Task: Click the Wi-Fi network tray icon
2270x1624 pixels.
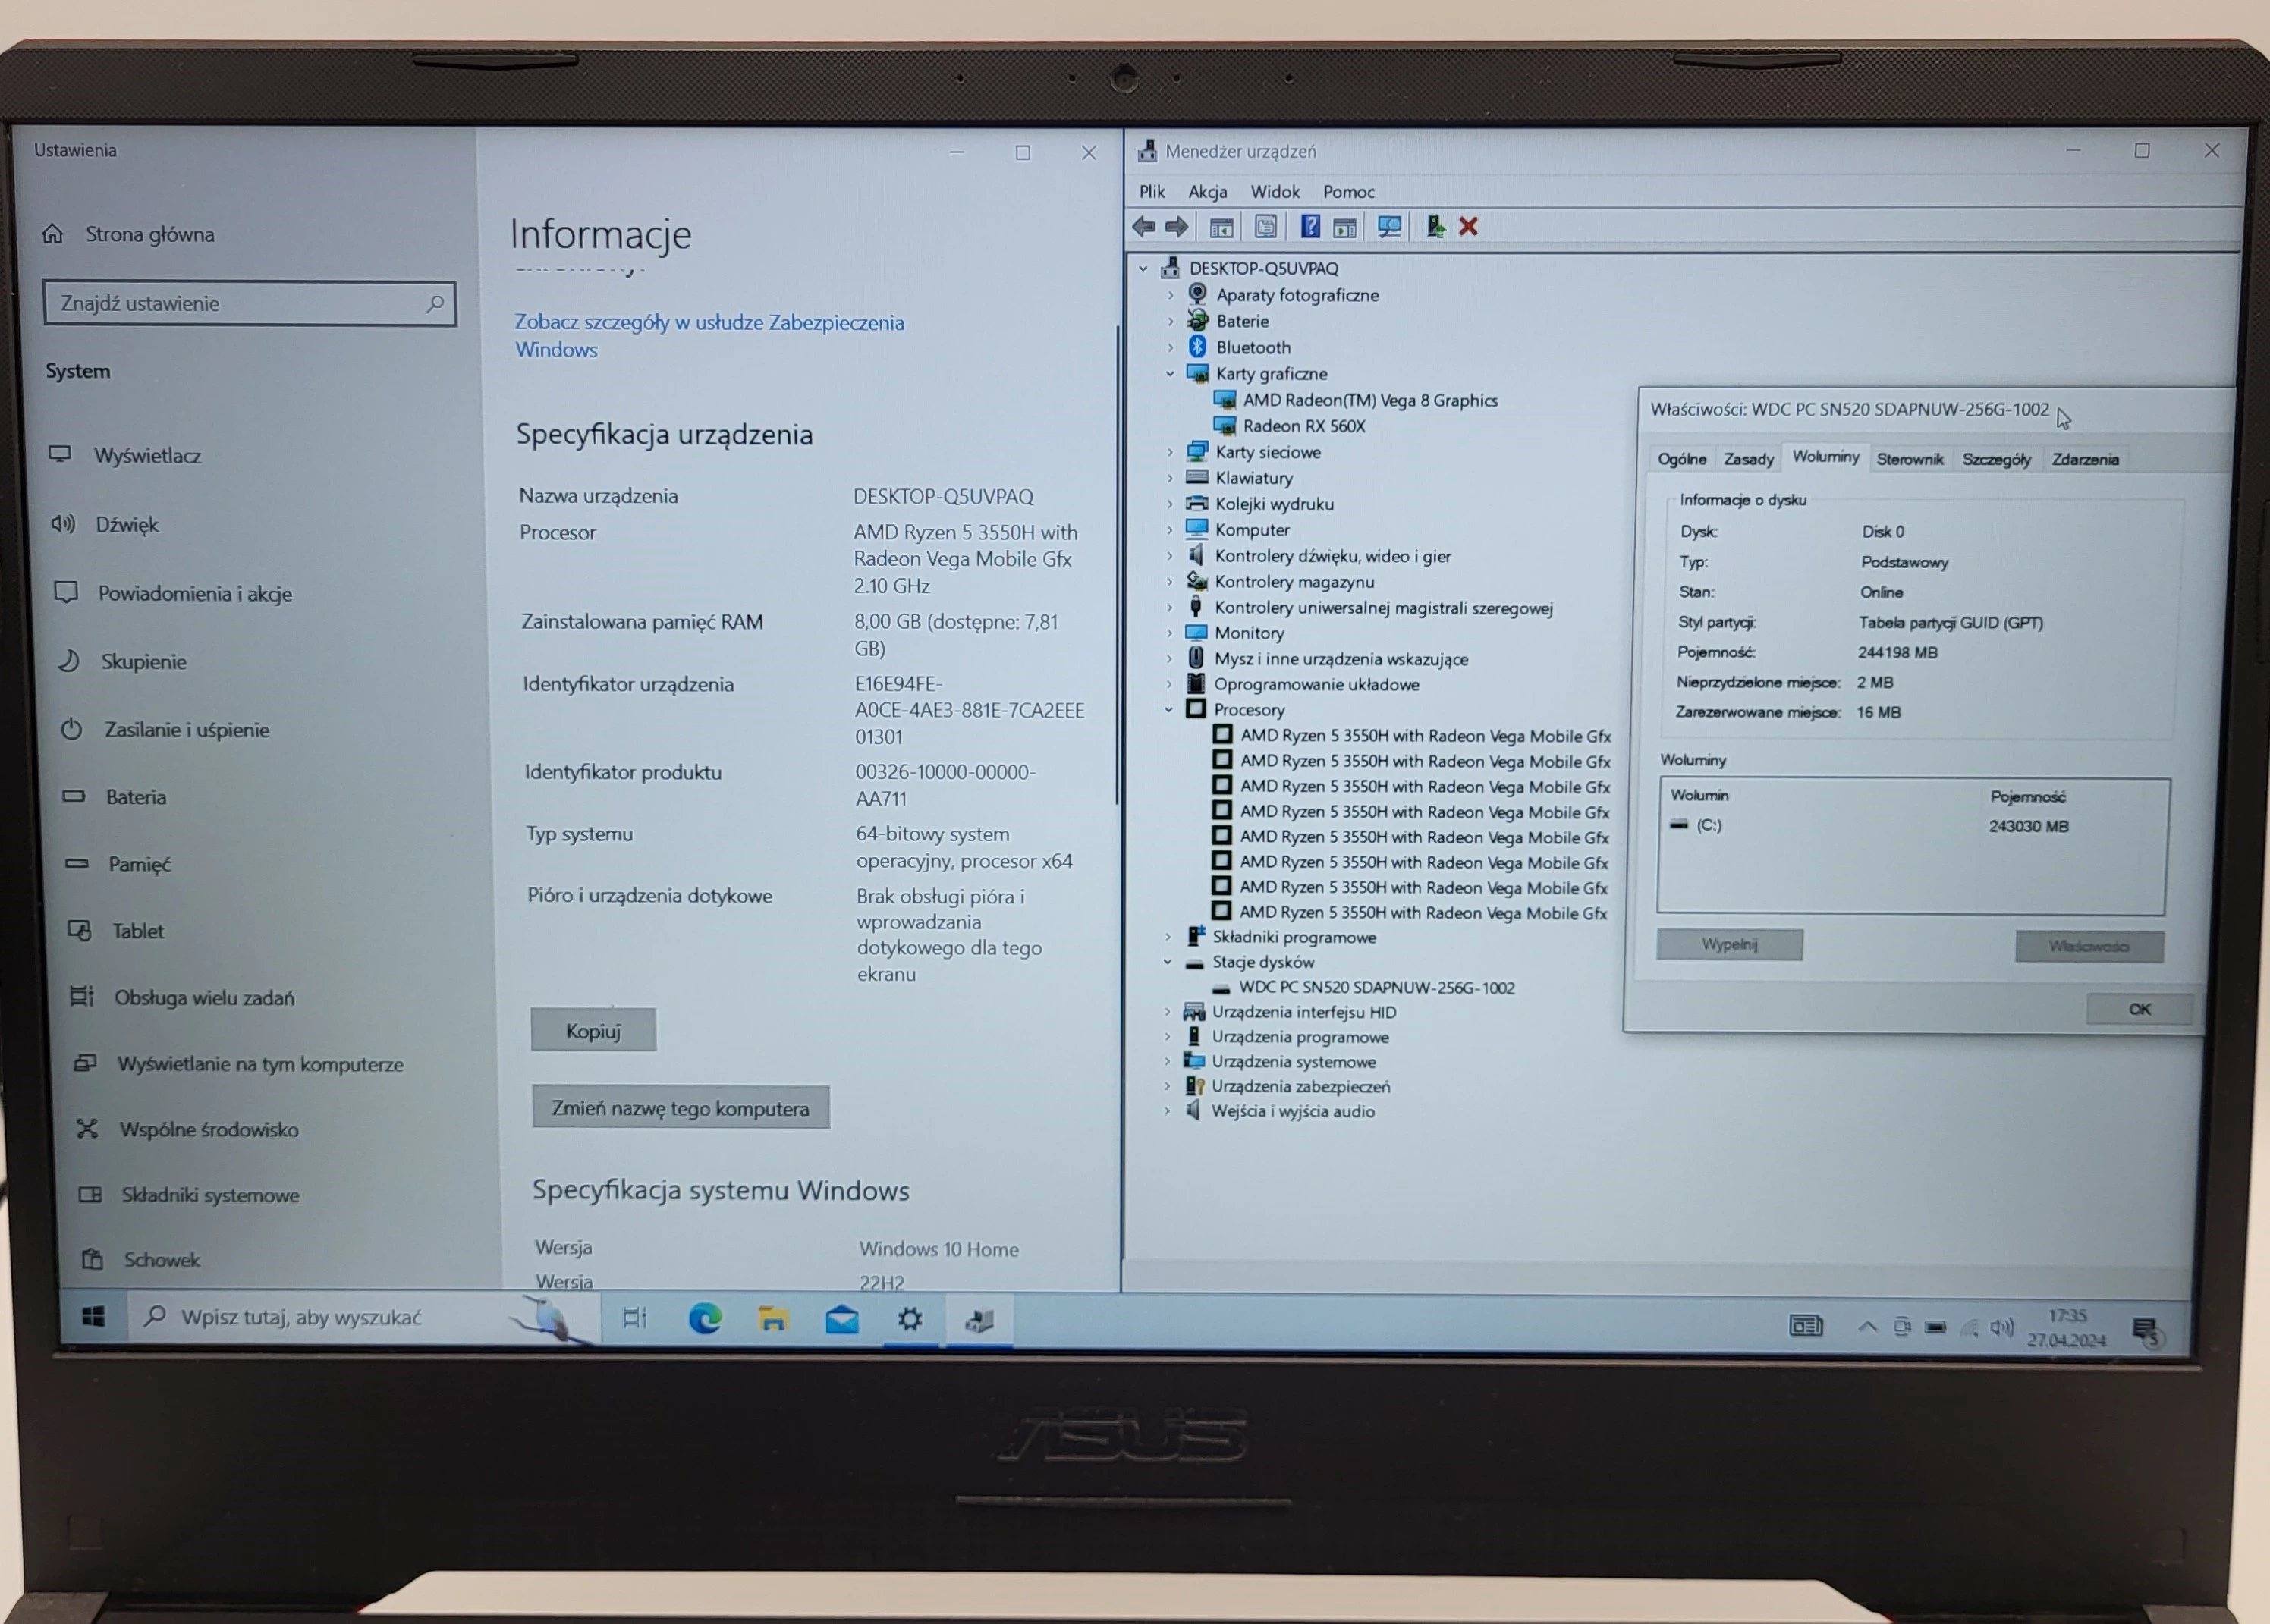Action: (x=1969, y=1328)
